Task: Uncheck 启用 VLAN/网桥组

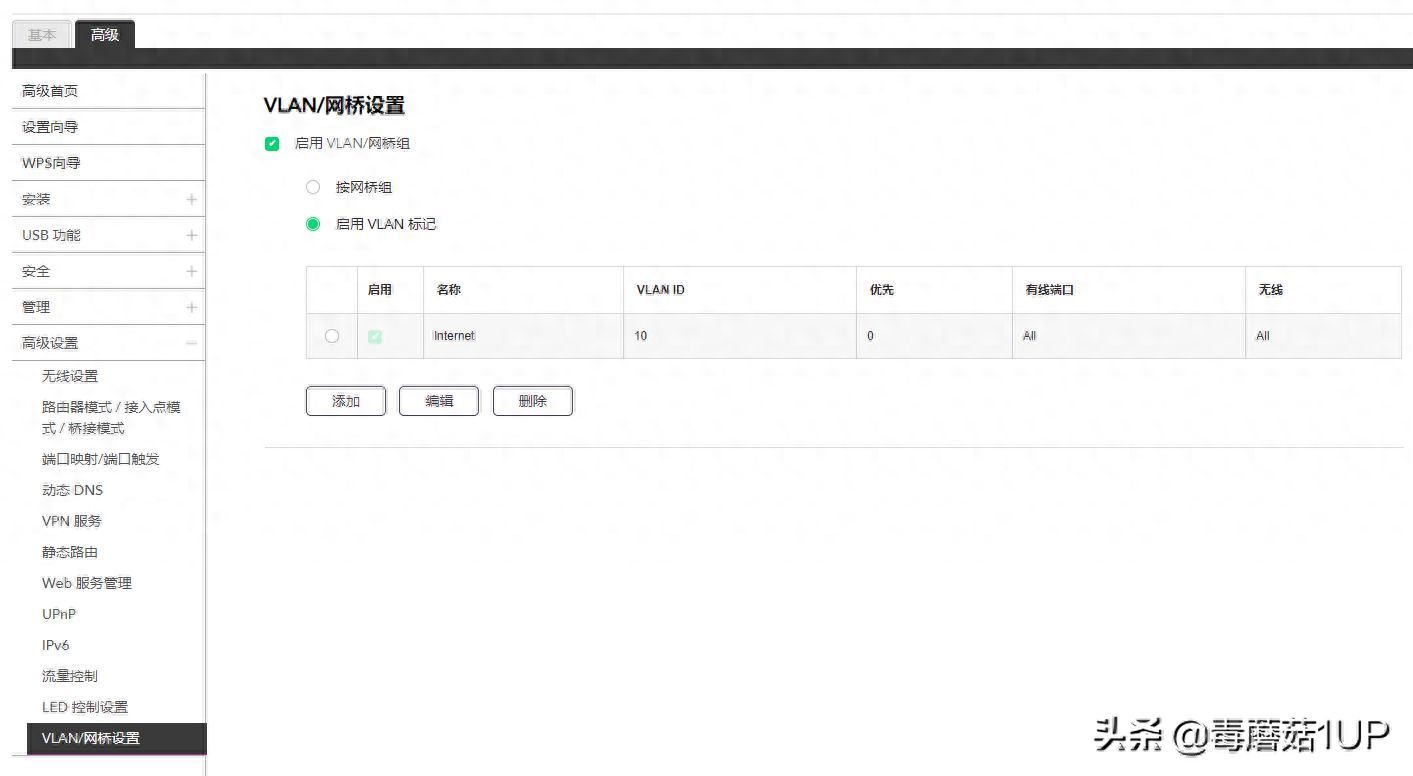Action: [x=271, y=143]
